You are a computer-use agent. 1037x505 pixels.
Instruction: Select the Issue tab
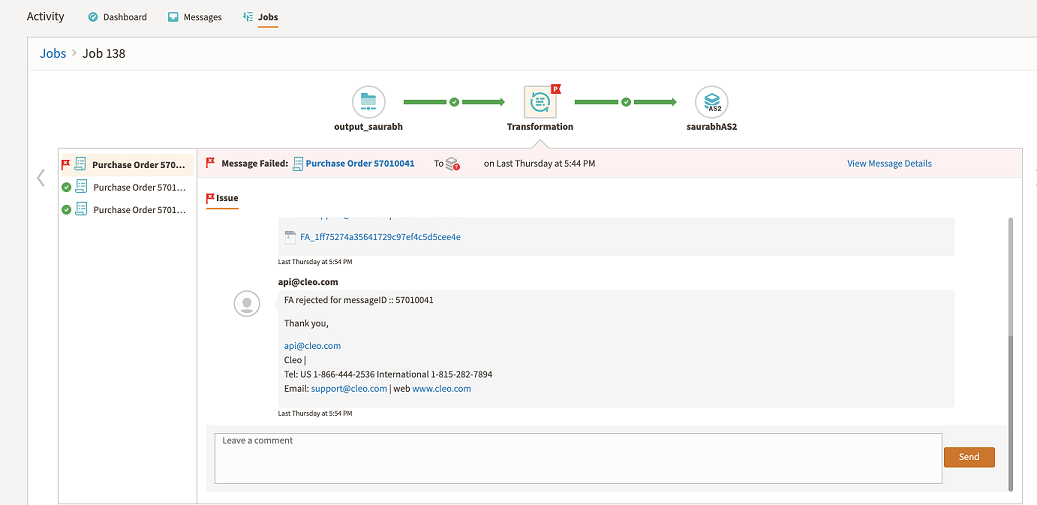[x=222, y=198]
